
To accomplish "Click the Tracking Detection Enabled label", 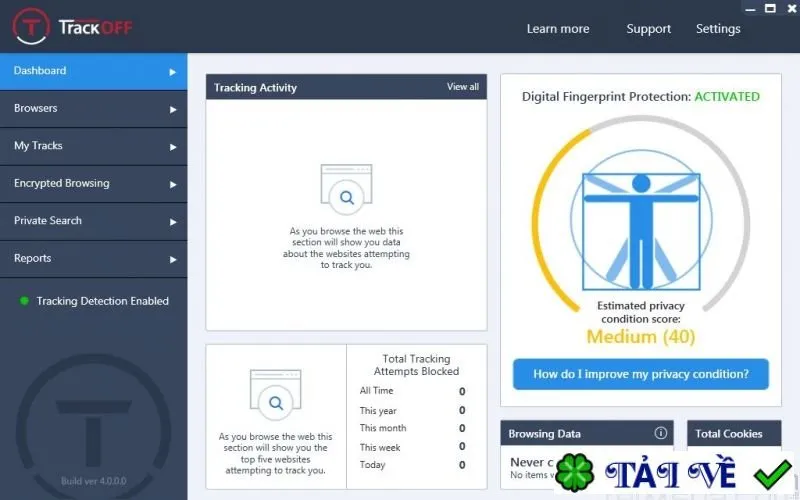I will point(103,301).
